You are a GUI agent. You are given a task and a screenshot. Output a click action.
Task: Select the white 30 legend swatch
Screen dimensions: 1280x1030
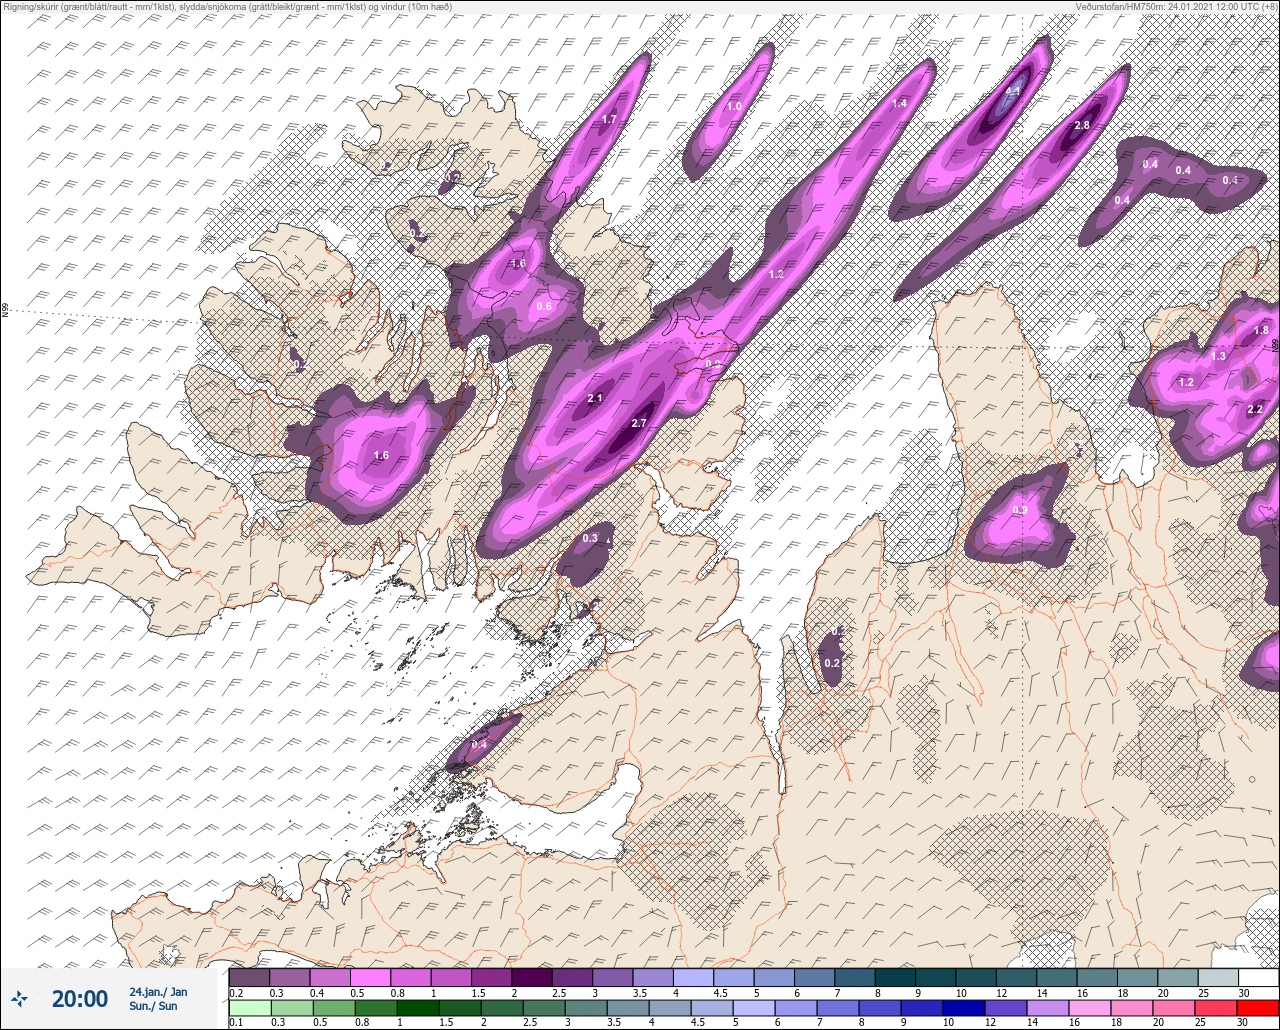pos(1258,977)
